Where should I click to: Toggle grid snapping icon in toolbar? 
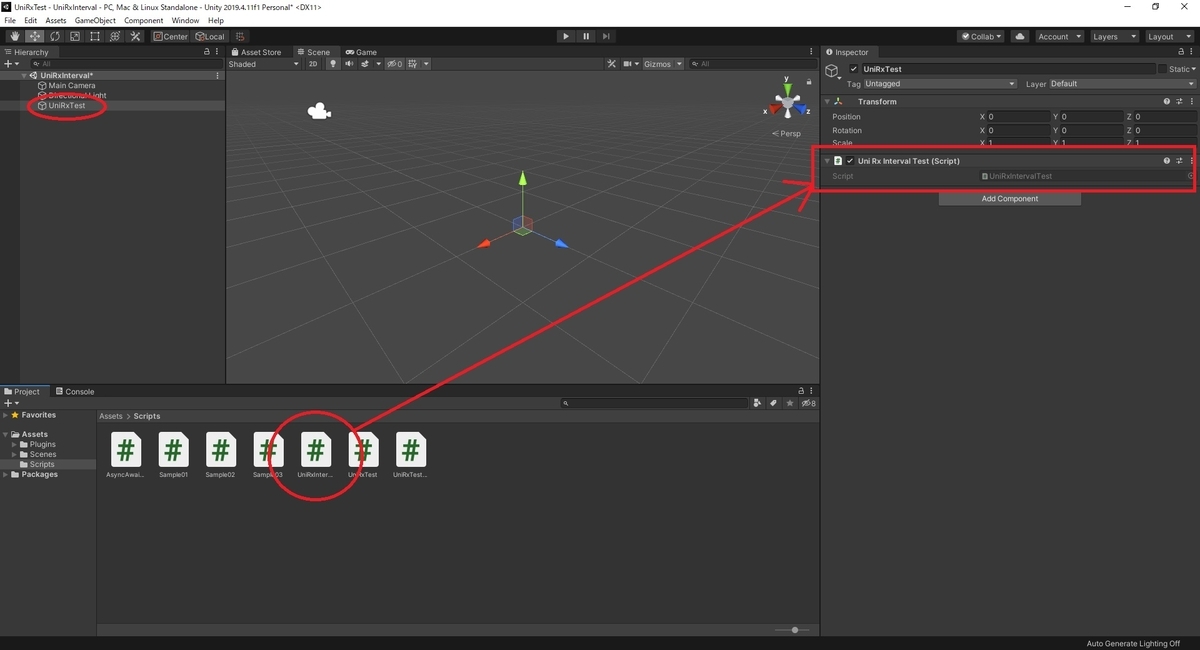[240, 36]
